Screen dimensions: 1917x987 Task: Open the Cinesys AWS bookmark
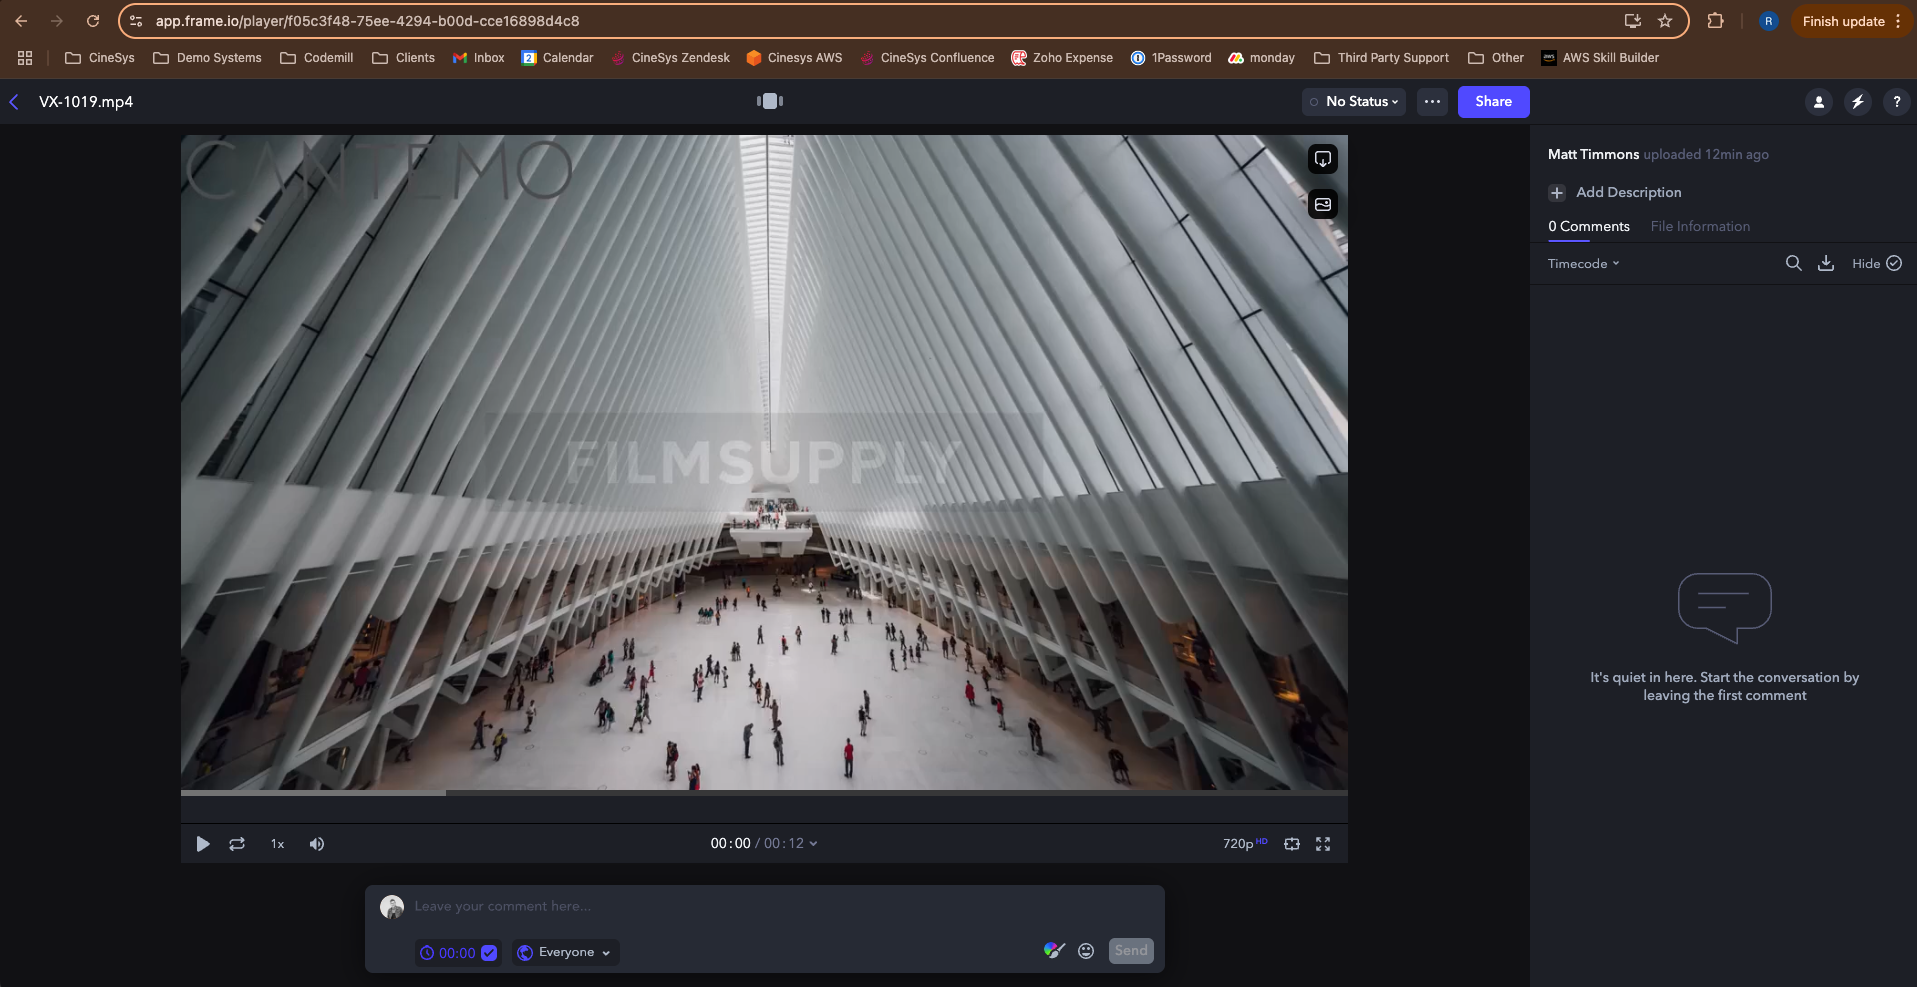pyautogui.click(x=794, y=58)
